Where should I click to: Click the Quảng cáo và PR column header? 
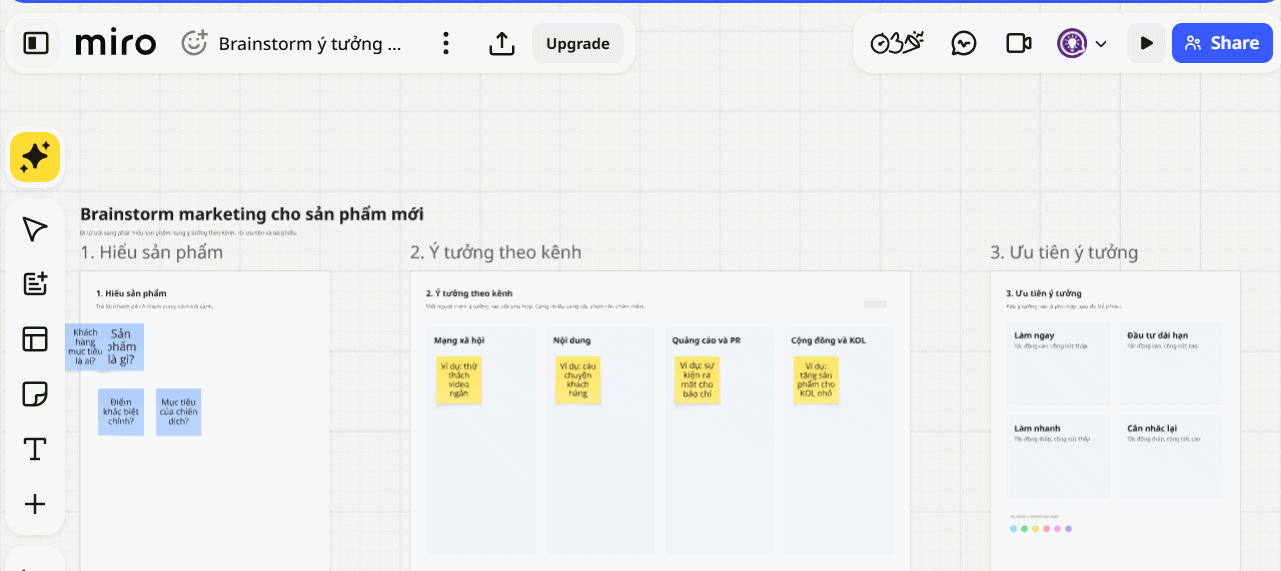coord(706,341)
